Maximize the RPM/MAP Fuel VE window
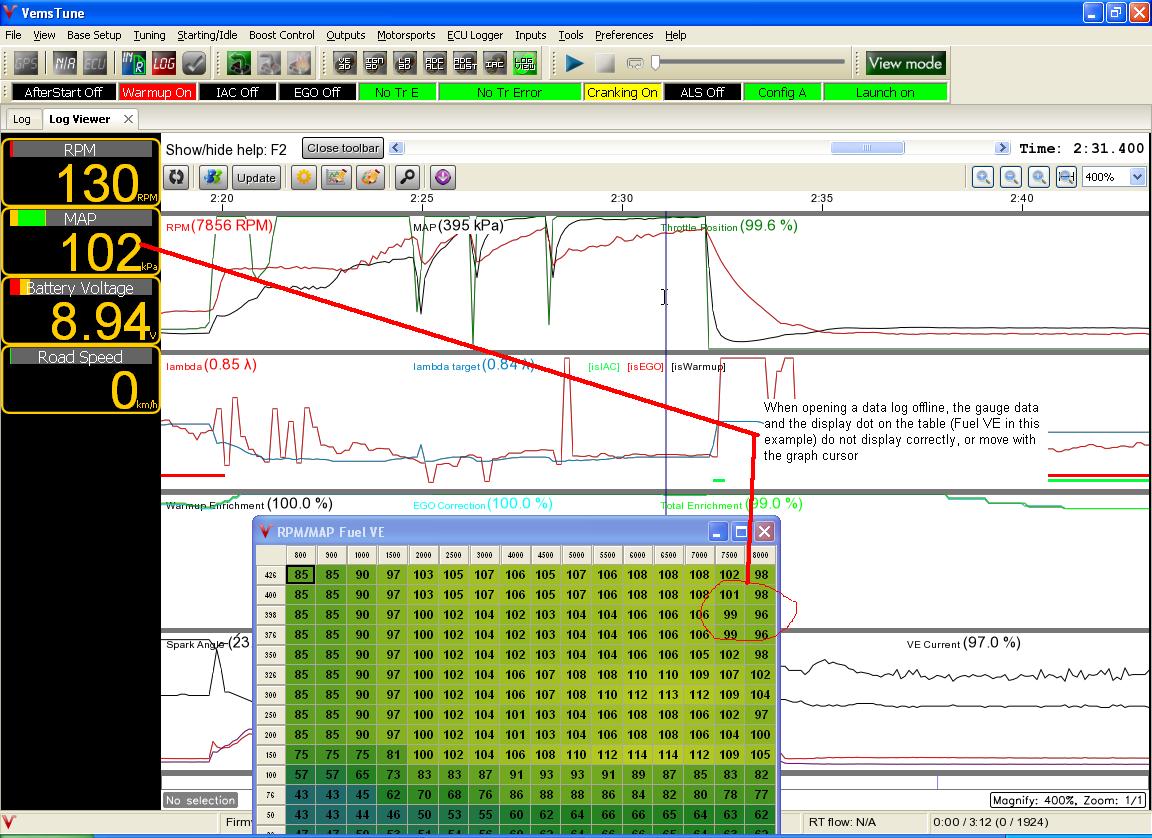Viewport: 1152px width, 838px height. [x=741, y=532]
